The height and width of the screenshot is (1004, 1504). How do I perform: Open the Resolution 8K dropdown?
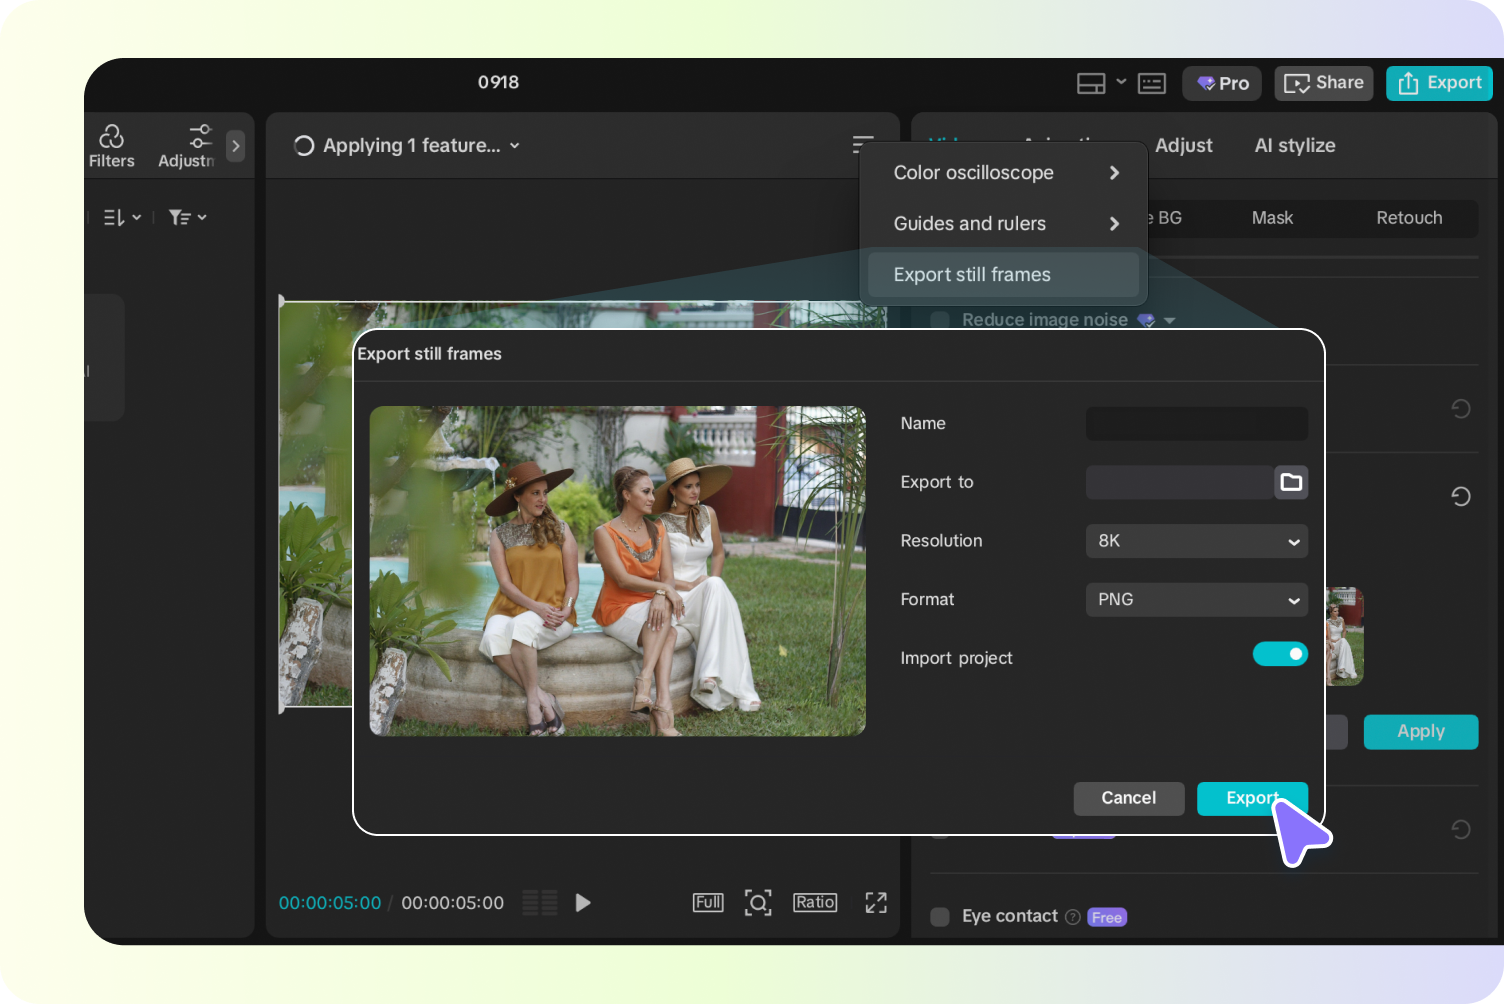point(1196,541)
